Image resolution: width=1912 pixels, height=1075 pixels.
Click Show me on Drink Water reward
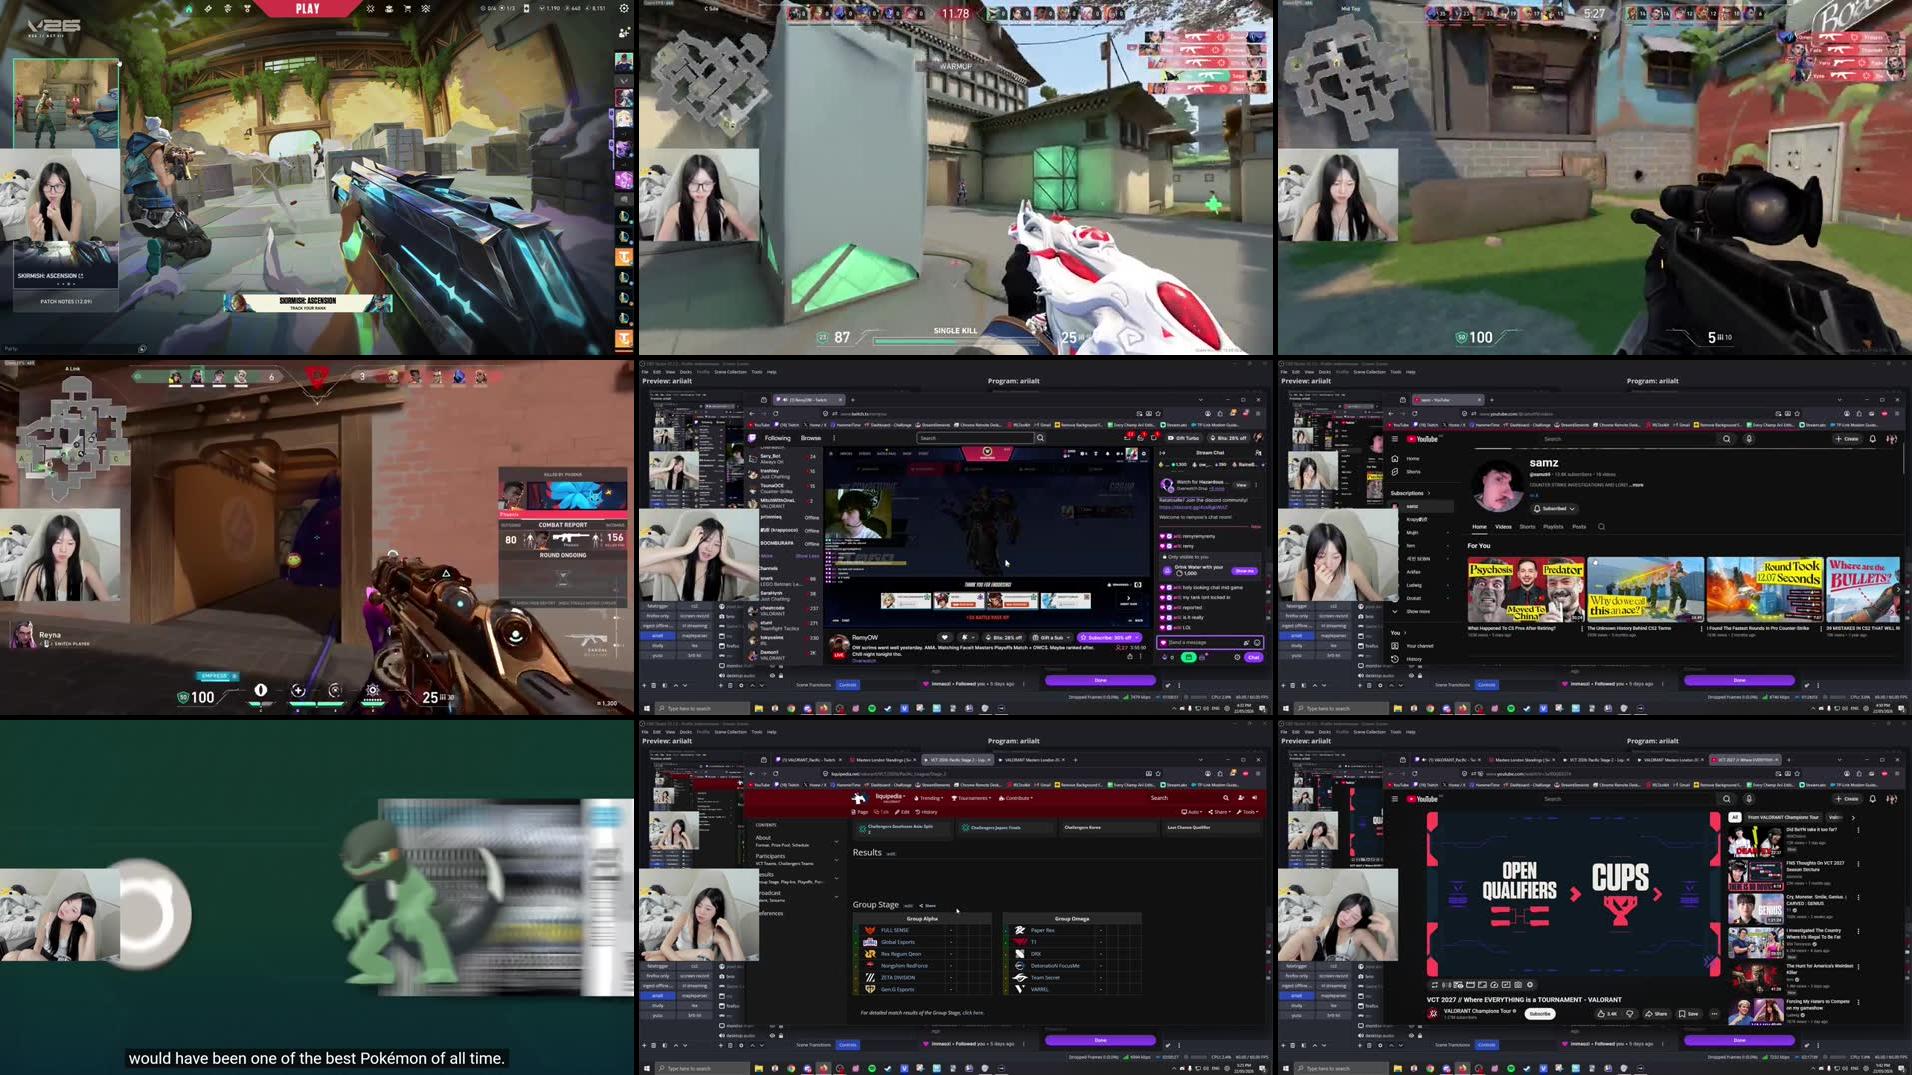pos(1244,571)
